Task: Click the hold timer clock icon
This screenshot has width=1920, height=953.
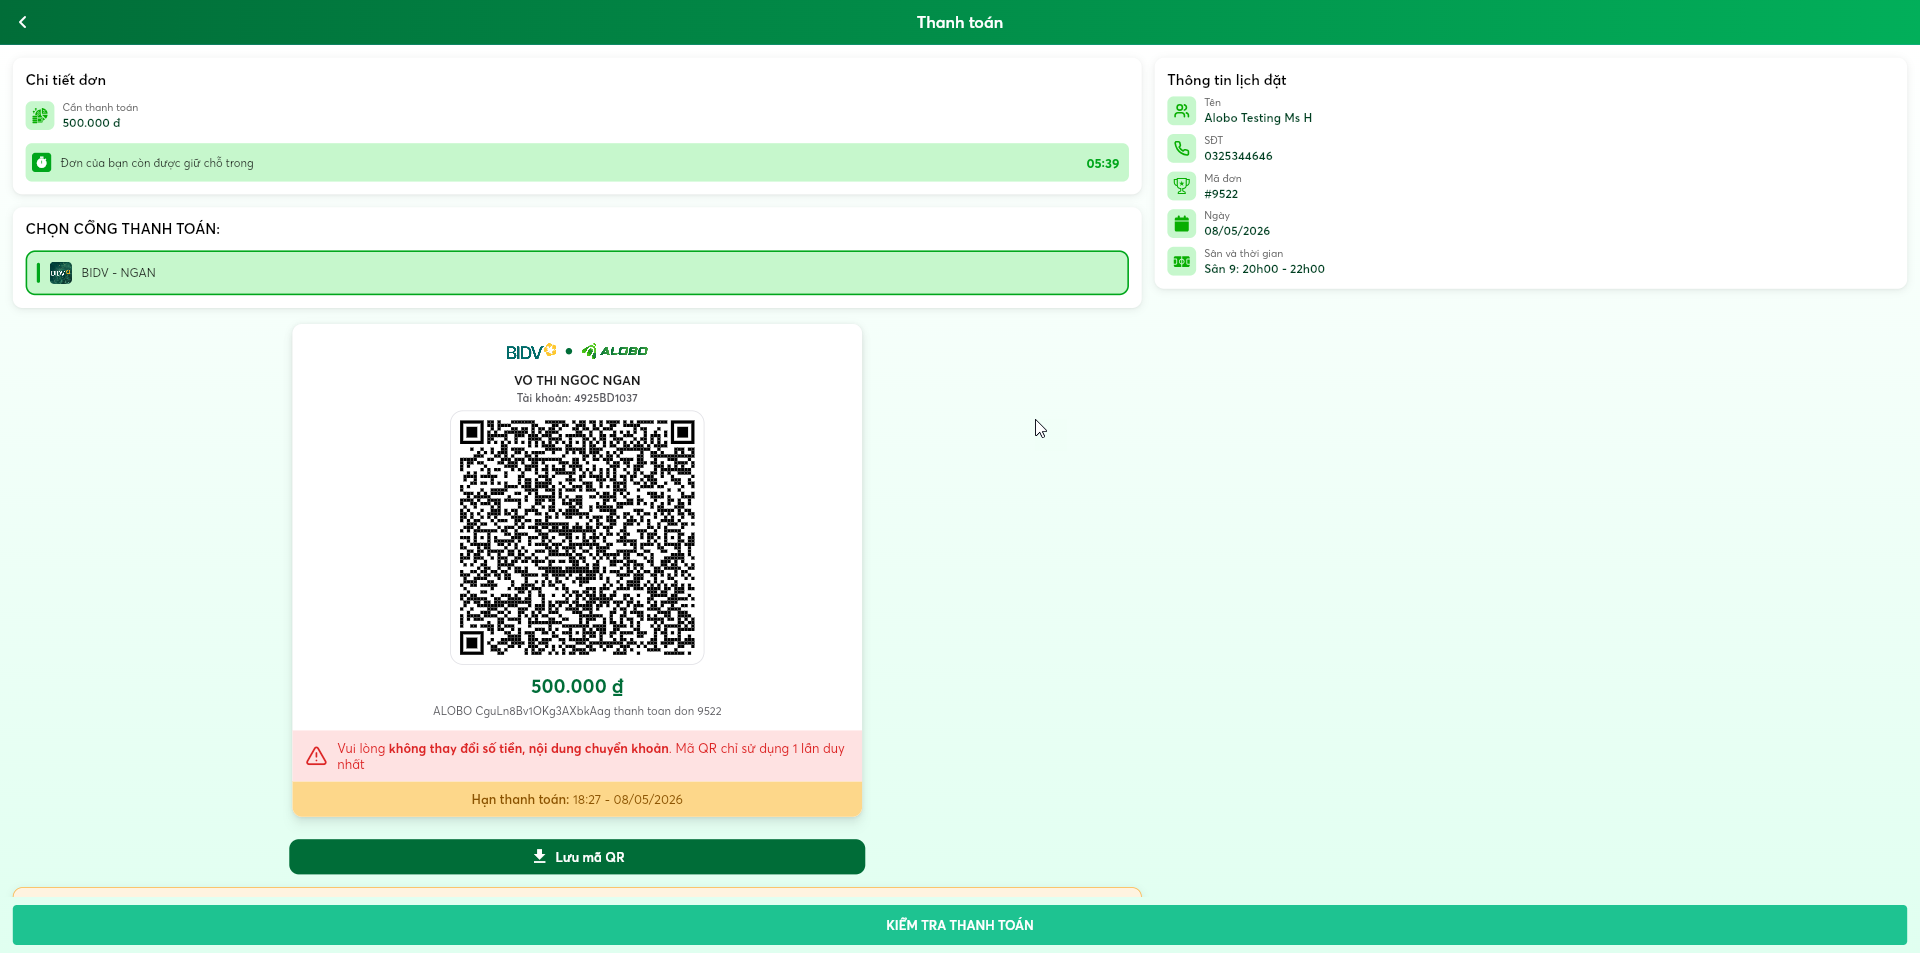Action: [41, 162]
